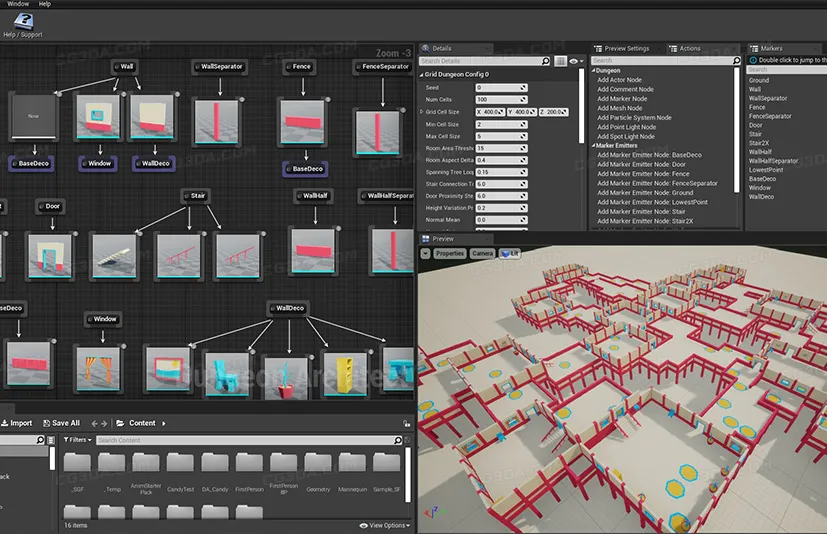Expand the Grid Cell Size property
Screen dimensions: 827x534
tap(421, 112)
